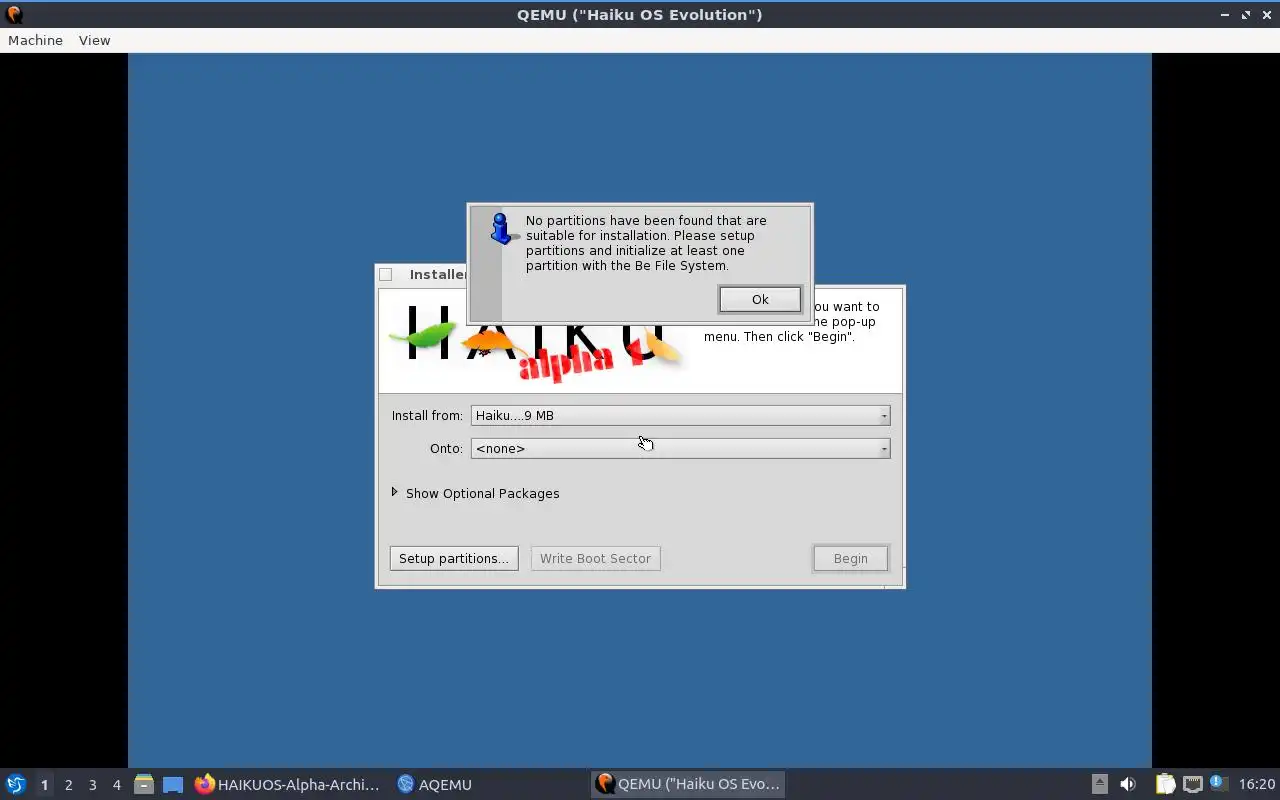Switch to the Firefox HAIKUOS-Alpha-Archi window
Viewport: 1280px width, 800px height.
[288, 784]
